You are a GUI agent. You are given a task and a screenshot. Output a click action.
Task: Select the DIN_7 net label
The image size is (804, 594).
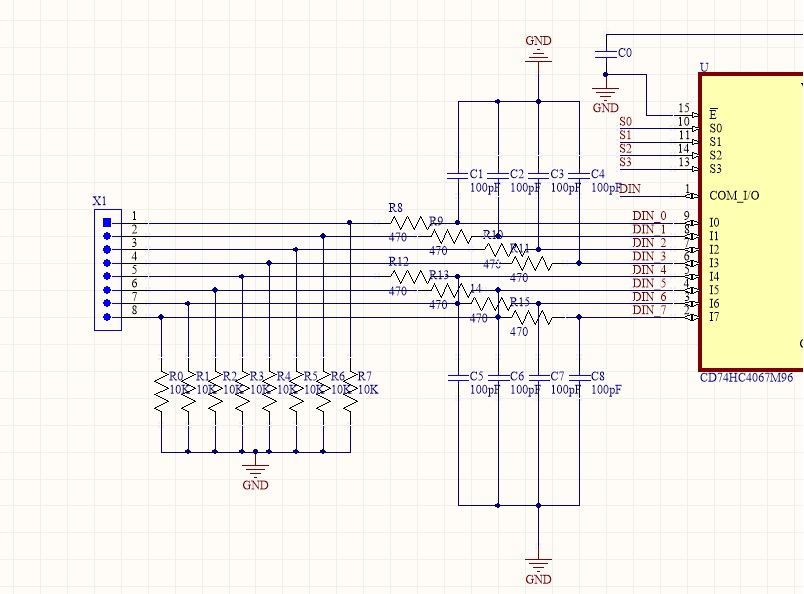[x=649, y=310]
